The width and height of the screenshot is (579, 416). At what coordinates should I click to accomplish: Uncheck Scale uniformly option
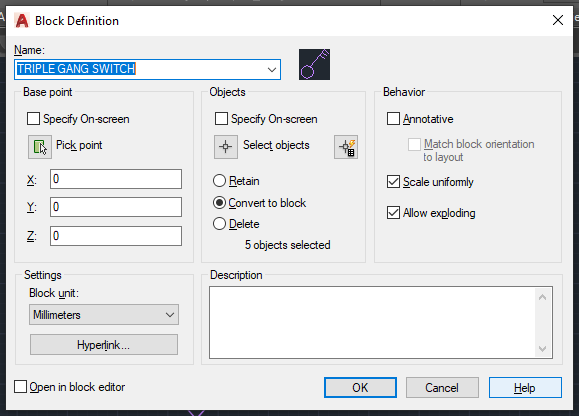pos(393,182)
